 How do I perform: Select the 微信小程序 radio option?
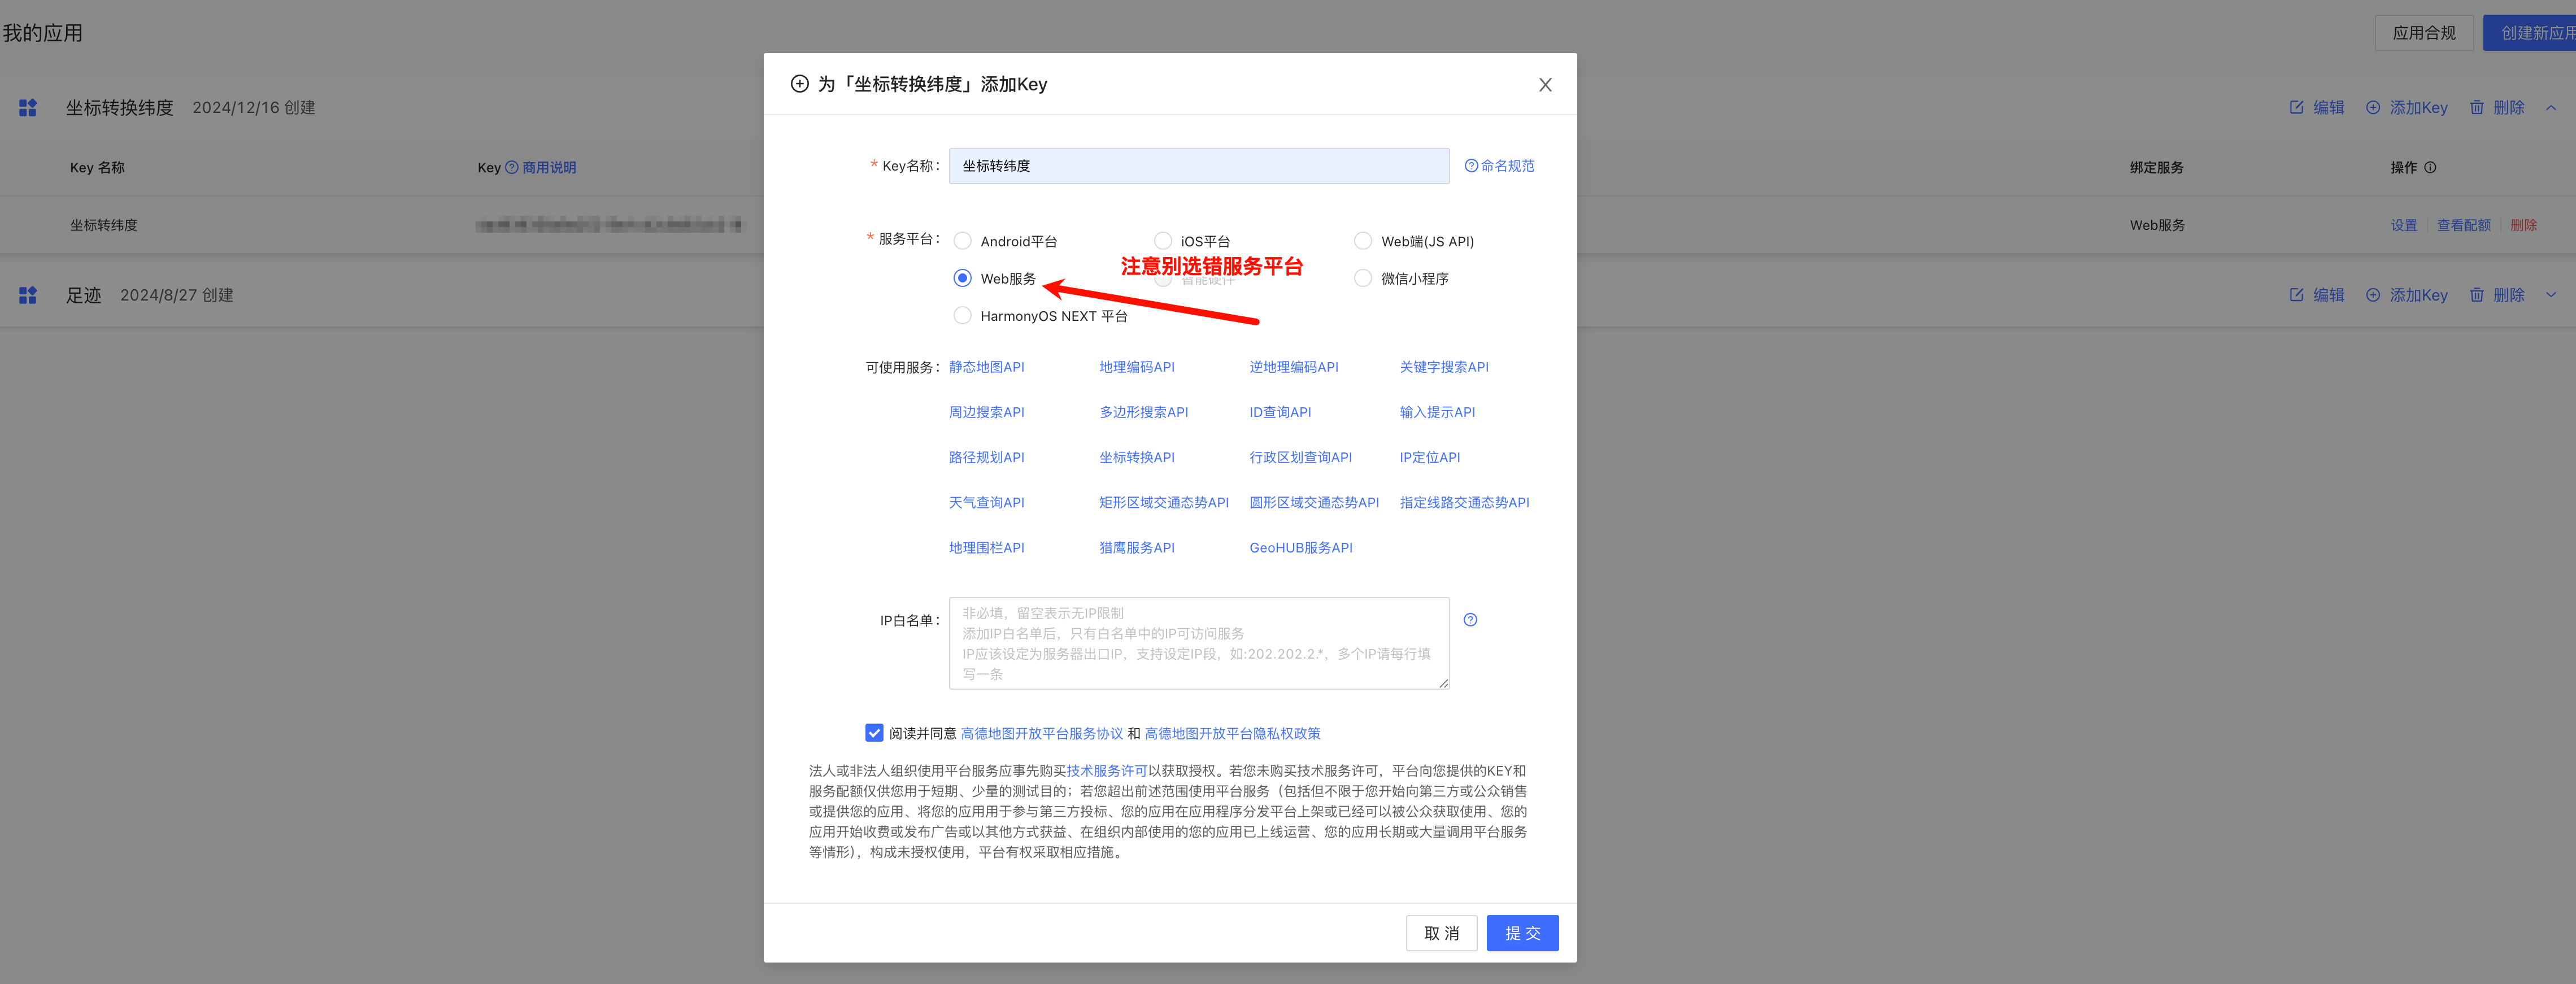[1362, 278]
